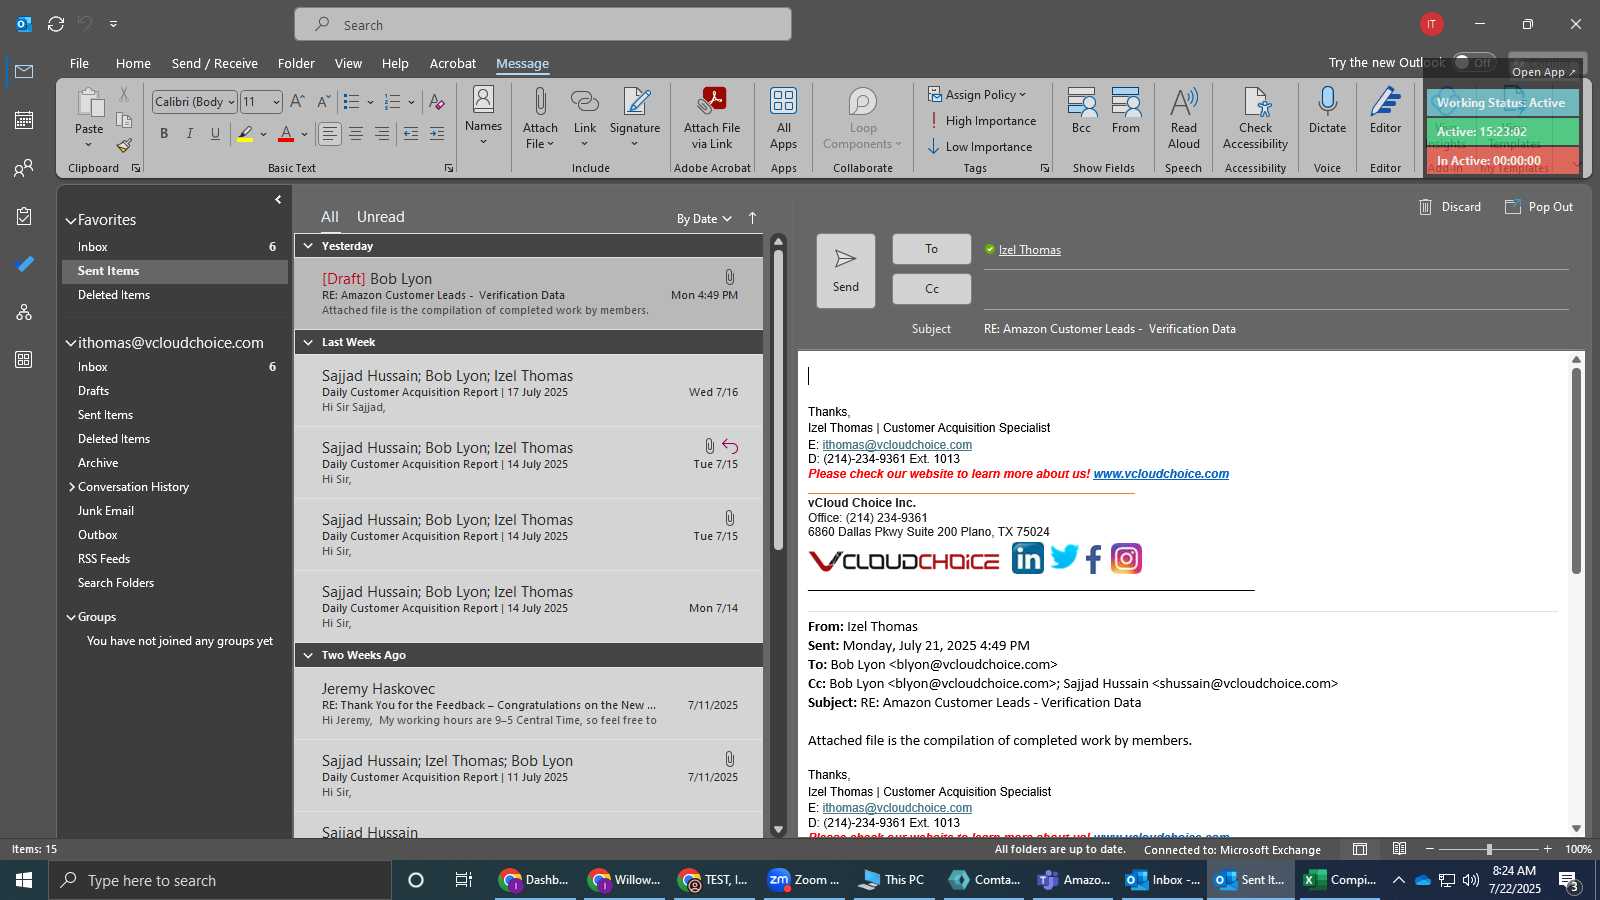Screen dimensions: 1600x900
Task: Click the Paste icon in Clipboard group
Action: point(89,103)
